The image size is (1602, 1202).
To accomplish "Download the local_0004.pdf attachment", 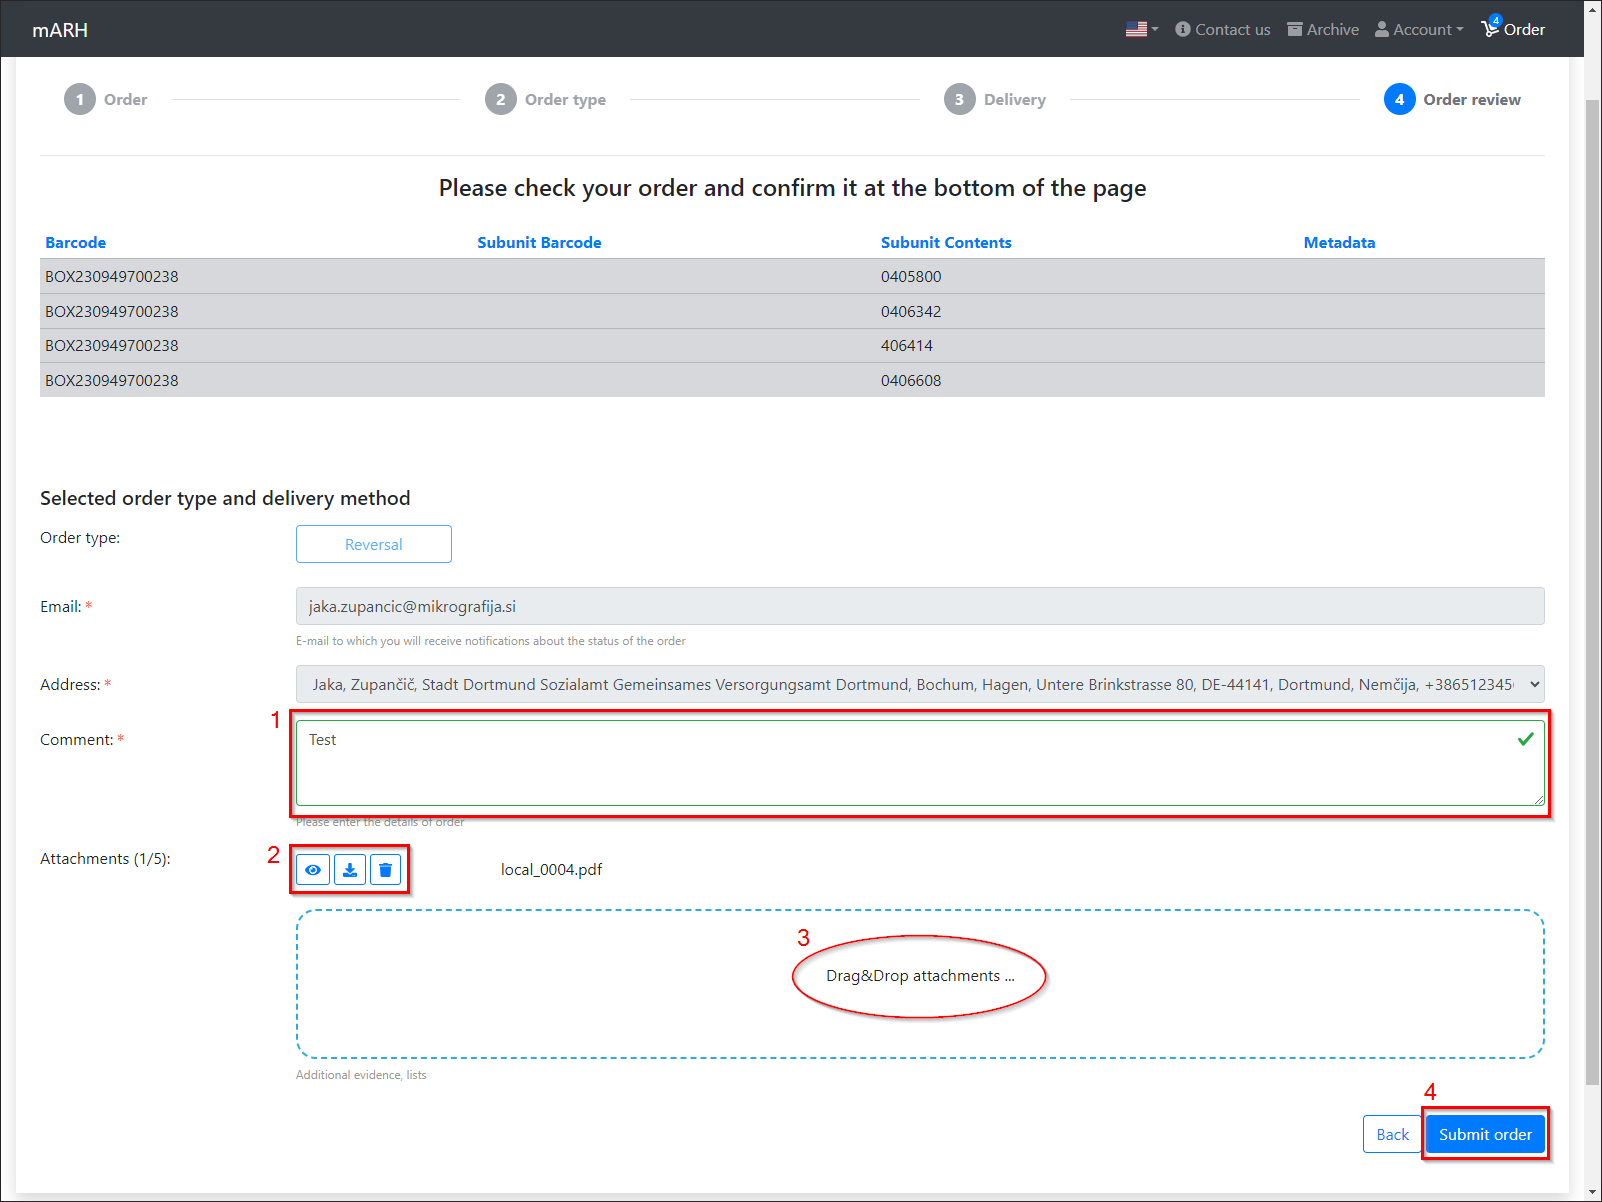I will (x=349, y=870).
